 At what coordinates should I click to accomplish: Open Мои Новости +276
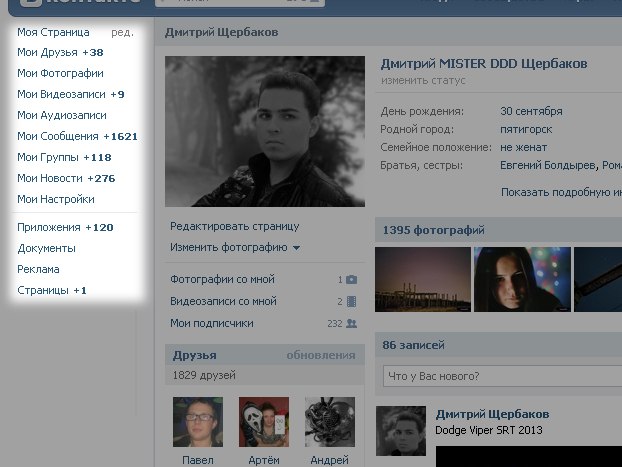pyautogui.click(x=66, y=179)
